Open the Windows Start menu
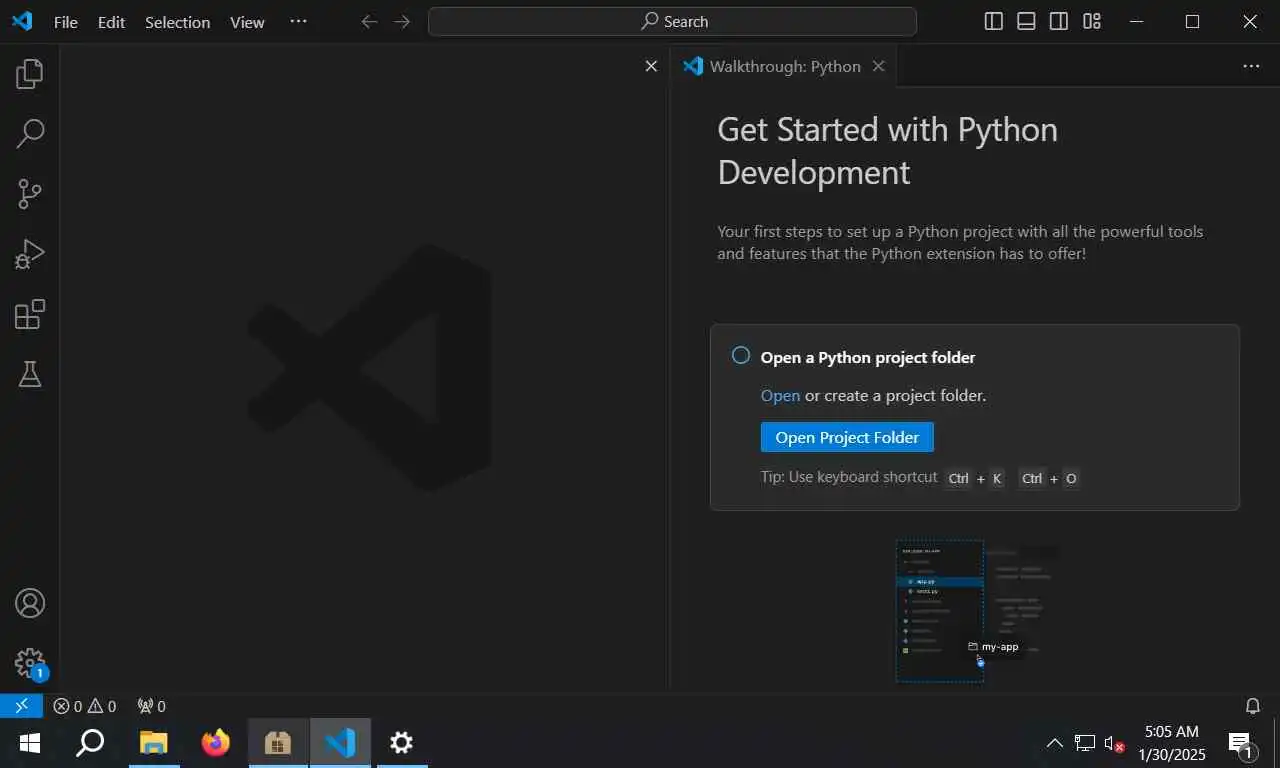 pyautogui.click(x=30, y=743)
